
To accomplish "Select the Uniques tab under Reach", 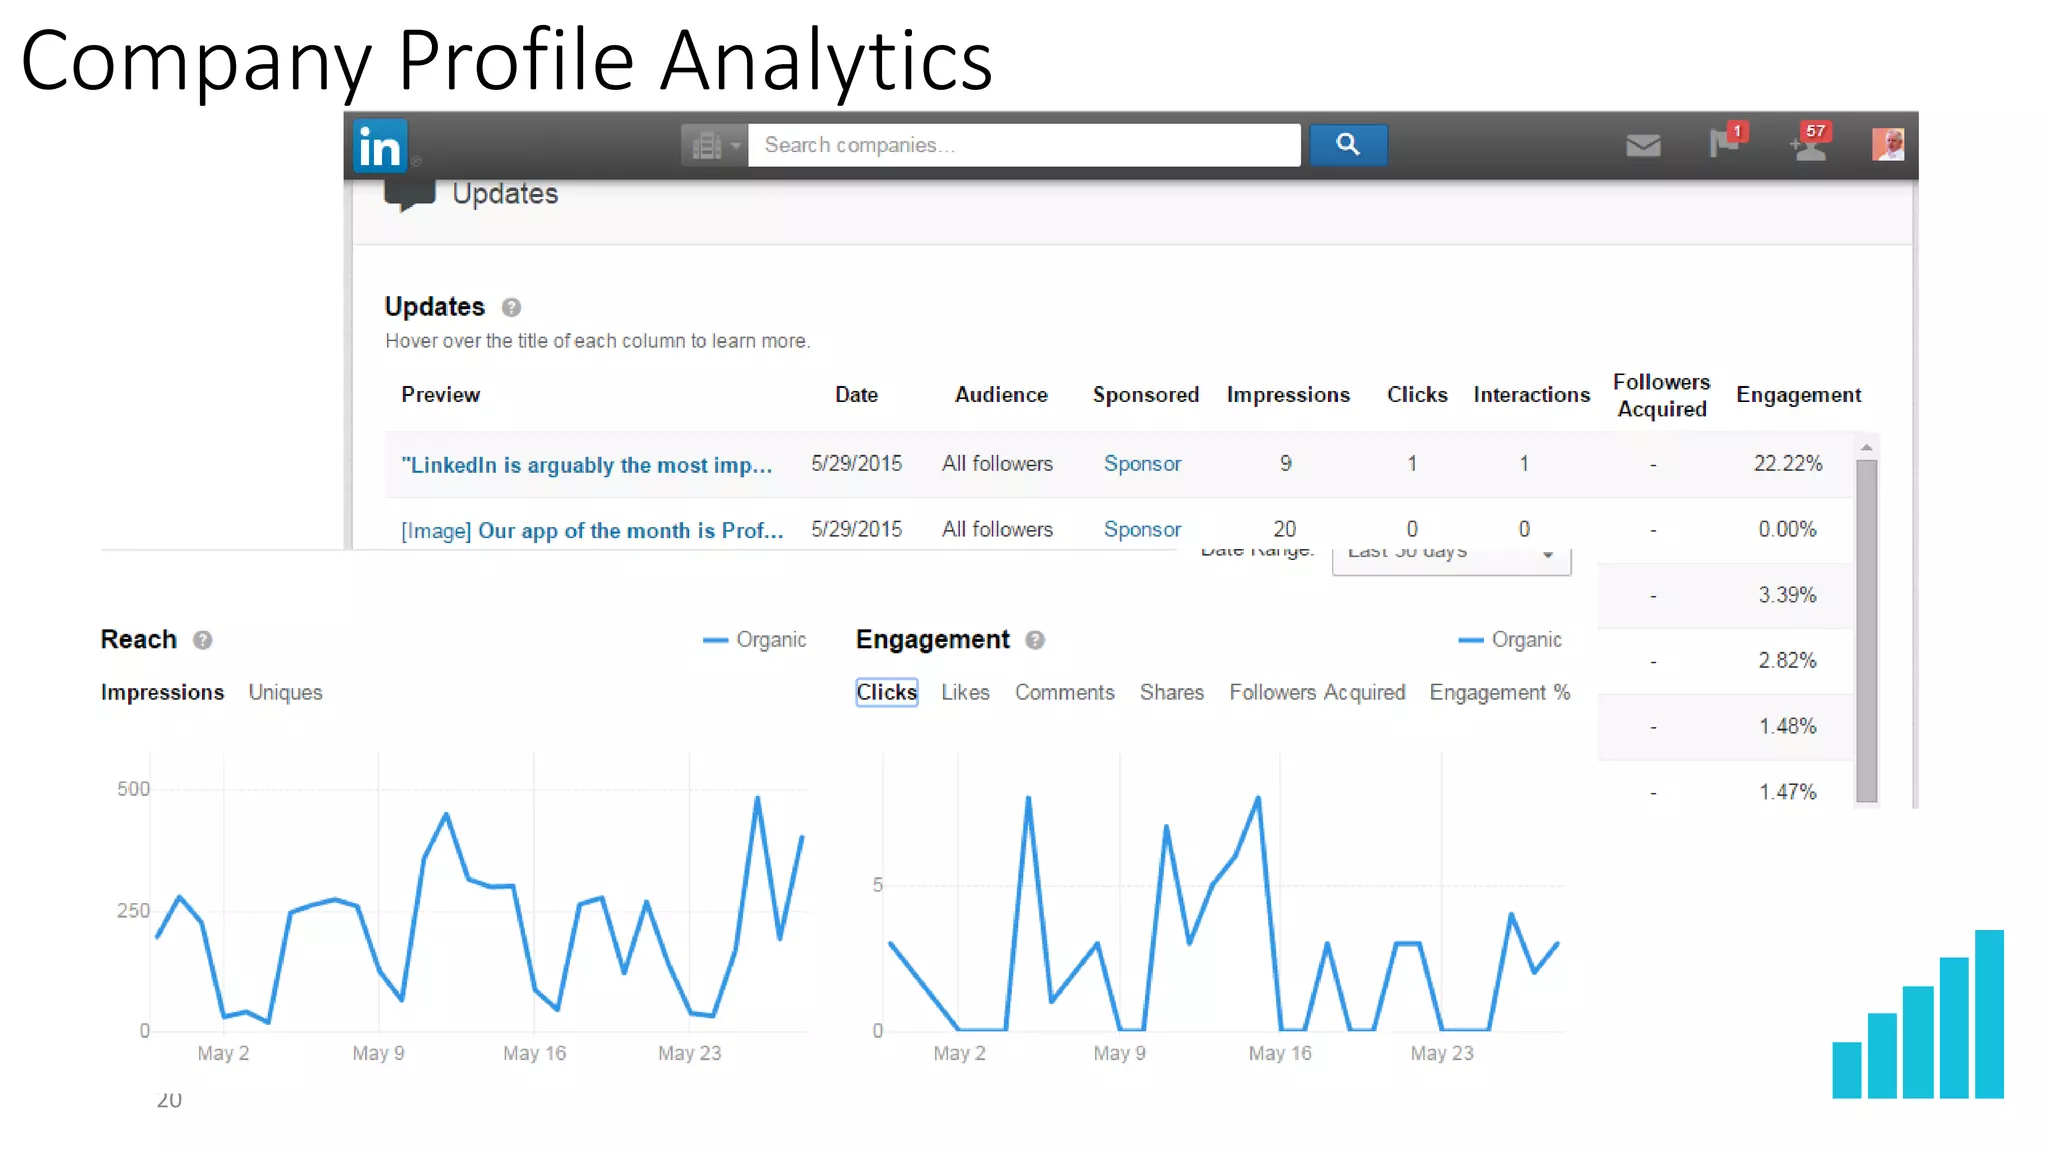I will tap(285, 693).
